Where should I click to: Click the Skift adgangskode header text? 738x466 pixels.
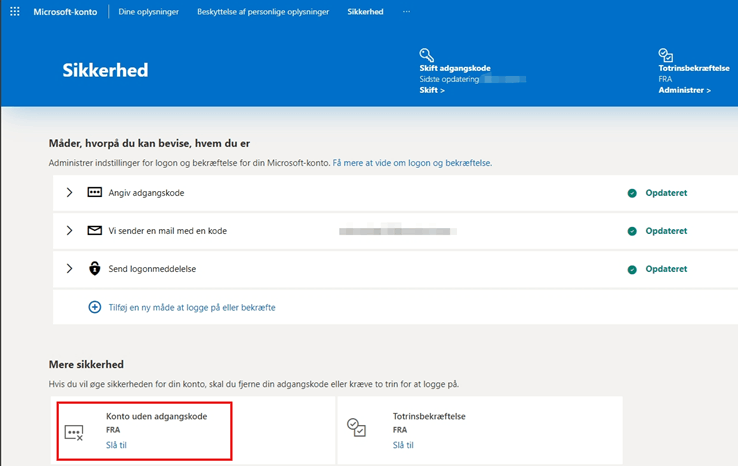click(x=455, y=68)
